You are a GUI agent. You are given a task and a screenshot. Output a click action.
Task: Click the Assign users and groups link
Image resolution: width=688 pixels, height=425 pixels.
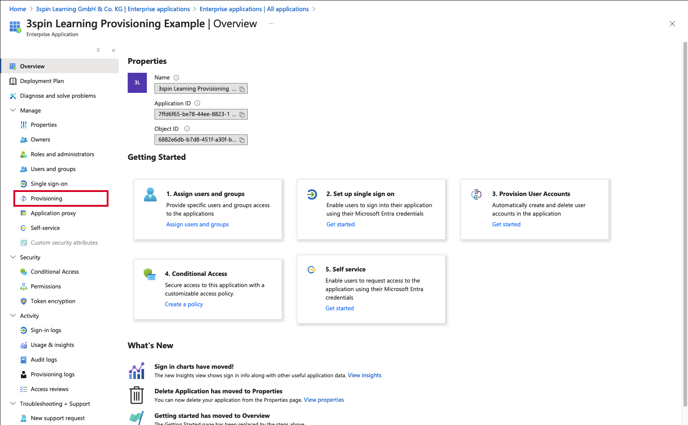197,224
